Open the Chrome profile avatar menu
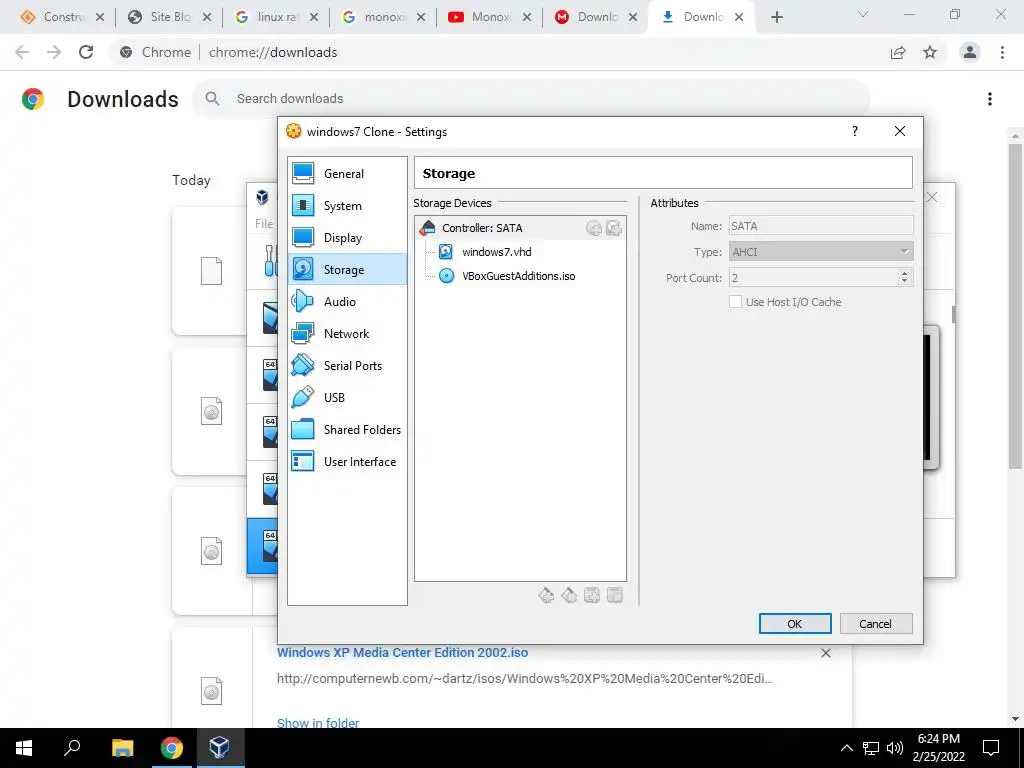1024x768 pixels. [x=970, y=52]
